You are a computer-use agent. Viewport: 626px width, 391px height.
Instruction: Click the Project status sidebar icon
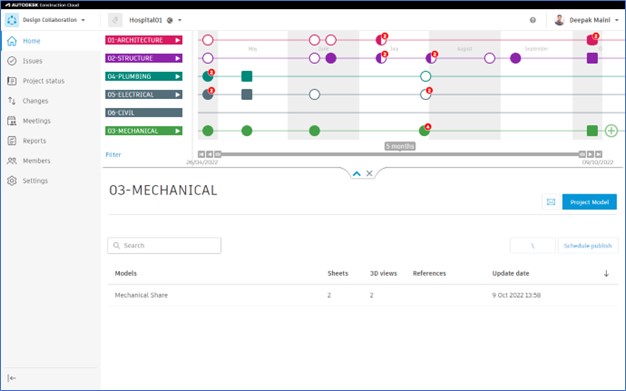pos(12,81)
